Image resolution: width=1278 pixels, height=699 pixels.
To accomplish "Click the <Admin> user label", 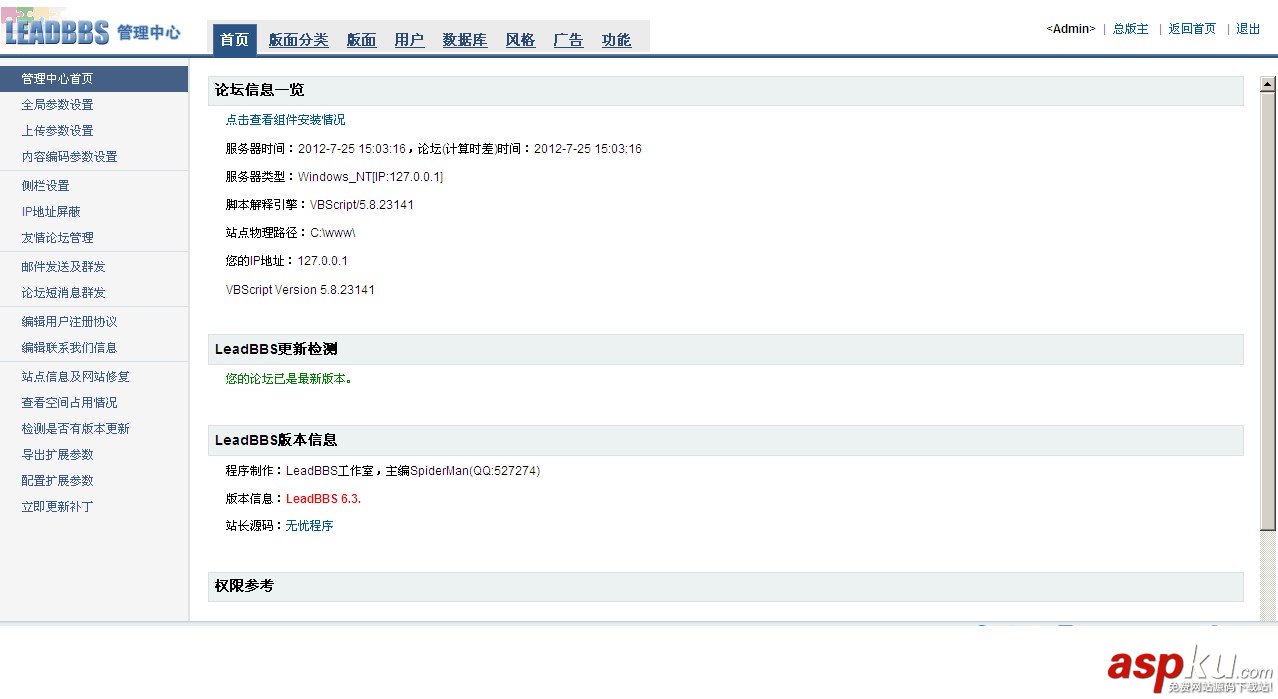I will [1070, 29].
